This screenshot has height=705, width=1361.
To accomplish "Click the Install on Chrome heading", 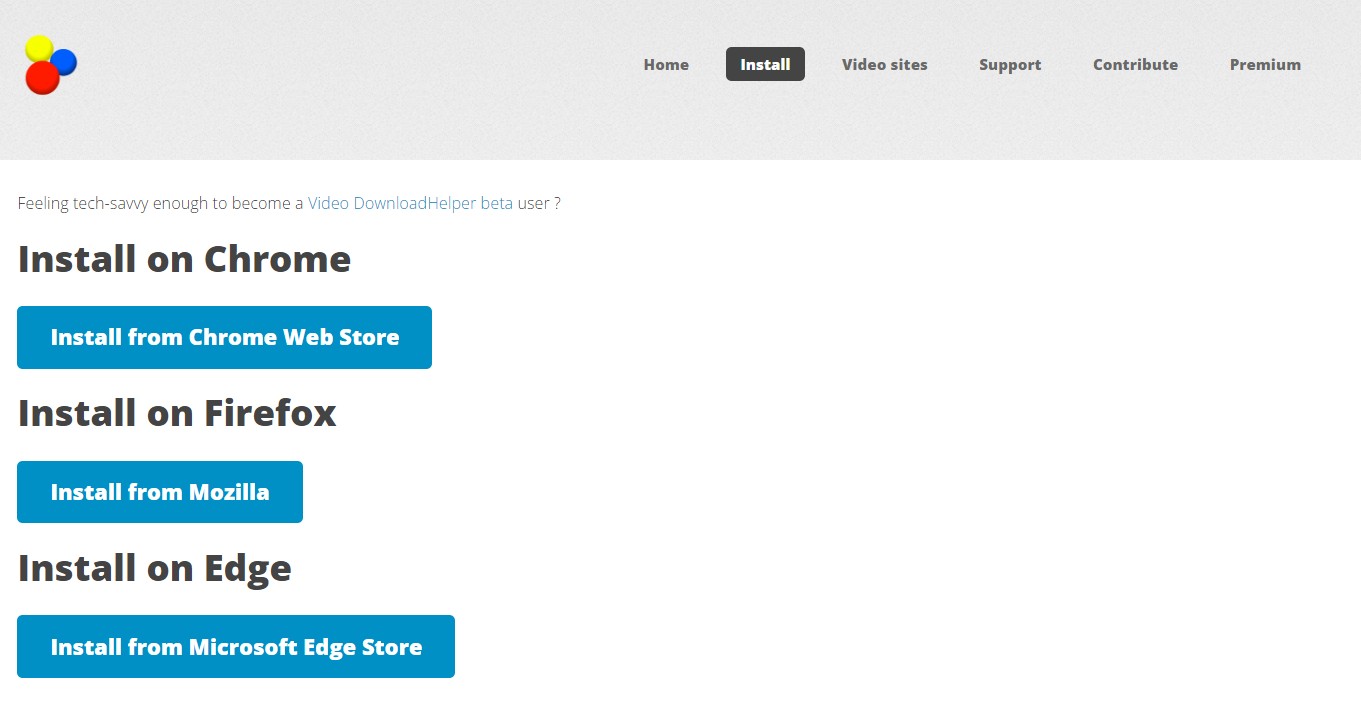I will [184, 259].
